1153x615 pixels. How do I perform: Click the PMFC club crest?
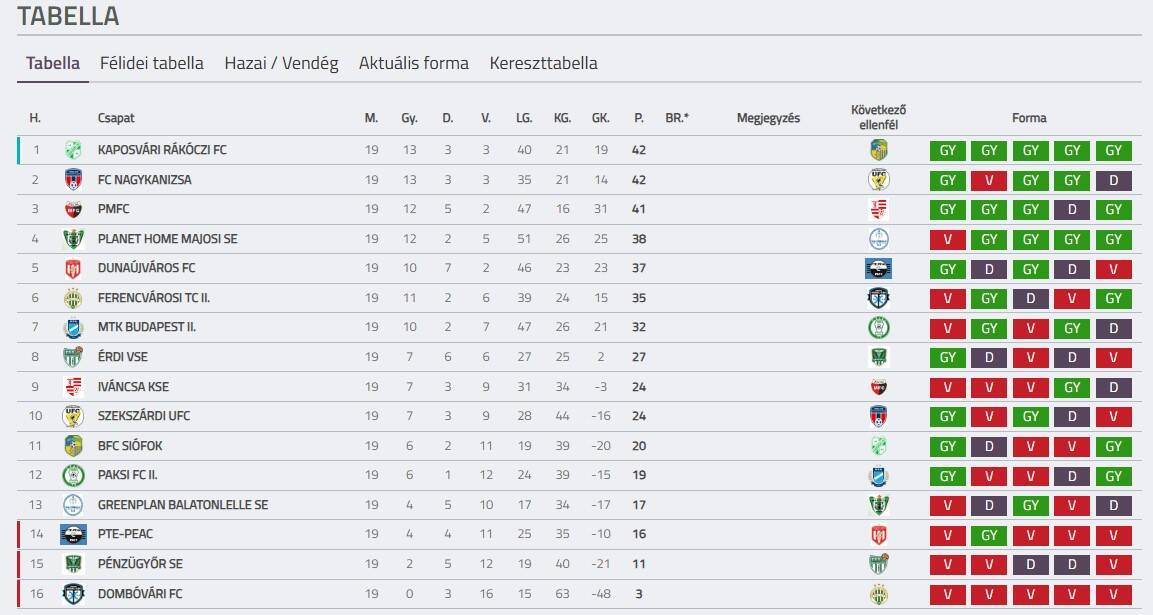pos(73,210)
